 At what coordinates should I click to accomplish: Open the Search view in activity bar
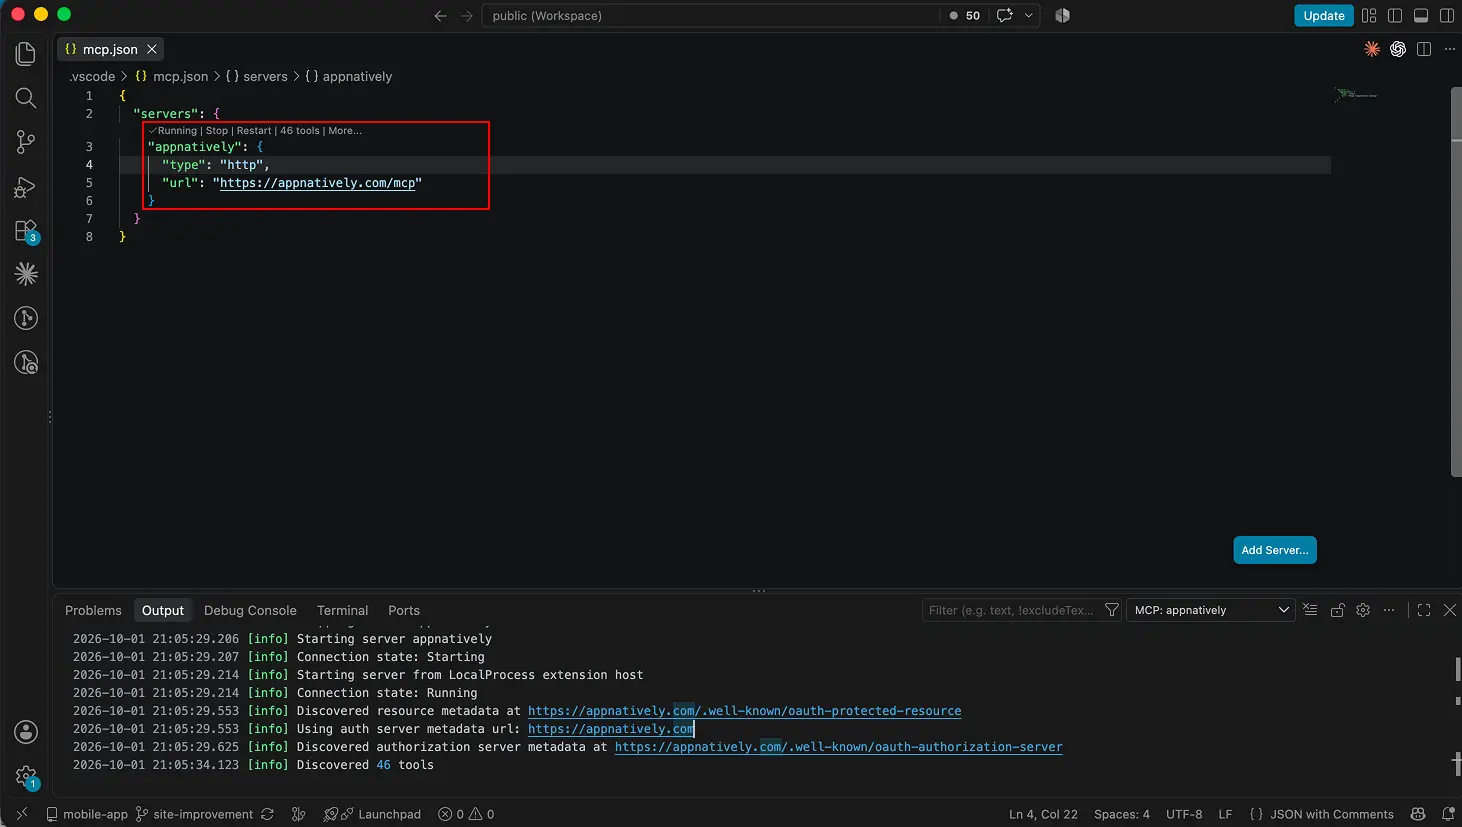click(x=26, y=98)
